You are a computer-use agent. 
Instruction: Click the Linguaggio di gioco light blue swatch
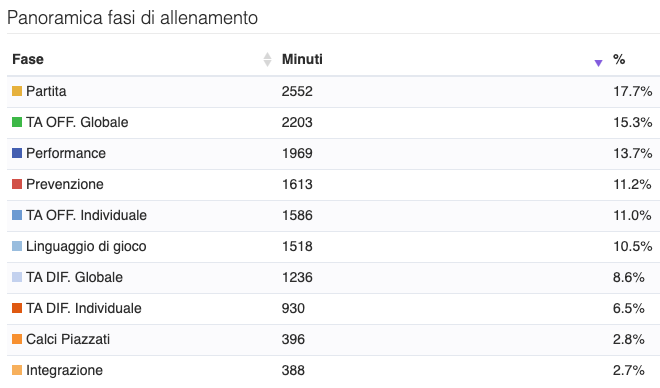tap(17, 246)
